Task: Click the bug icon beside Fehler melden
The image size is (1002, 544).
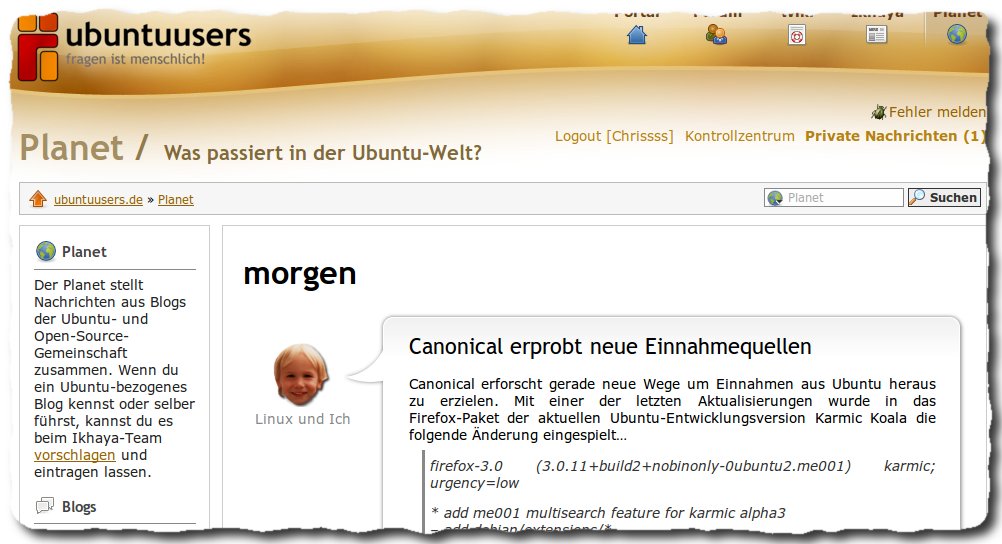Action: pos(879,113)
